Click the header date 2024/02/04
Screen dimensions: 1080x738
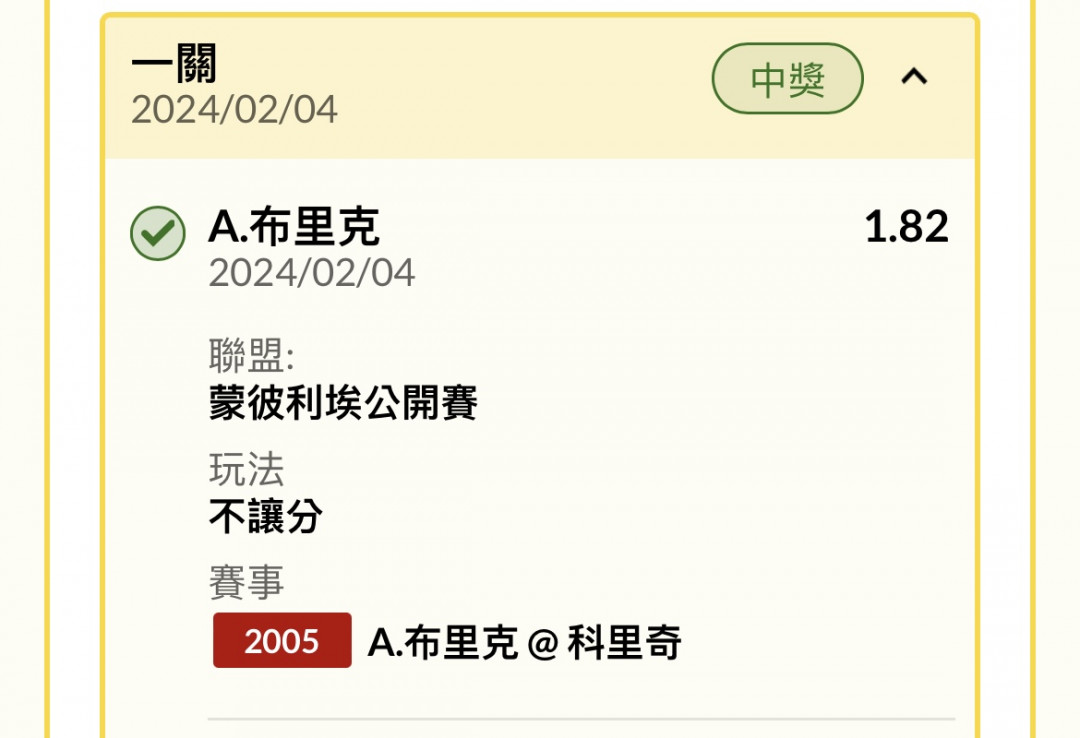234,110
